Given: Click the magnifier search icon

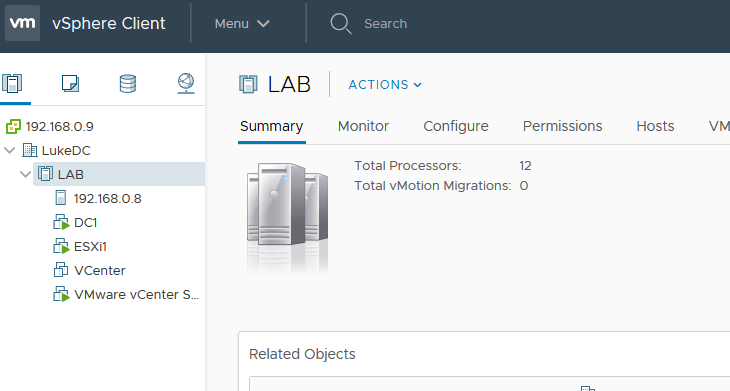Looking at the screenshot, I should point(341,23).
